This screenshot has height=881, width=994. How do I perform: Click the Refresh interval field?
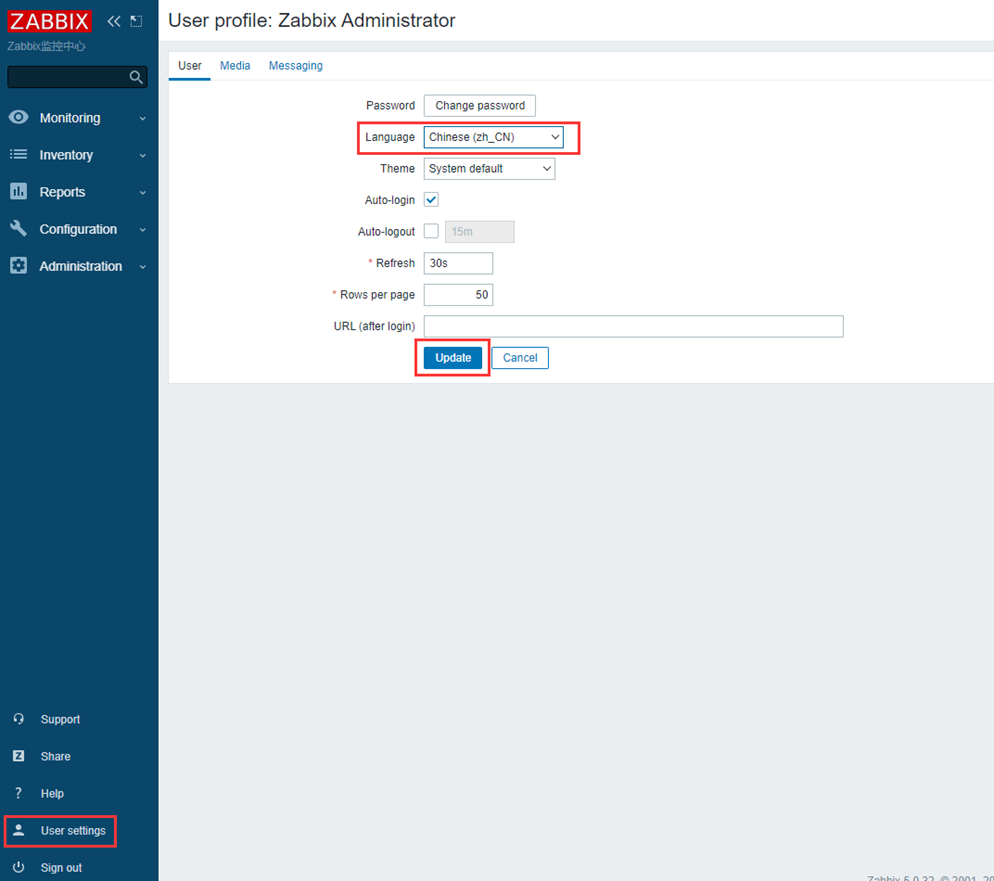pos(458,263)
